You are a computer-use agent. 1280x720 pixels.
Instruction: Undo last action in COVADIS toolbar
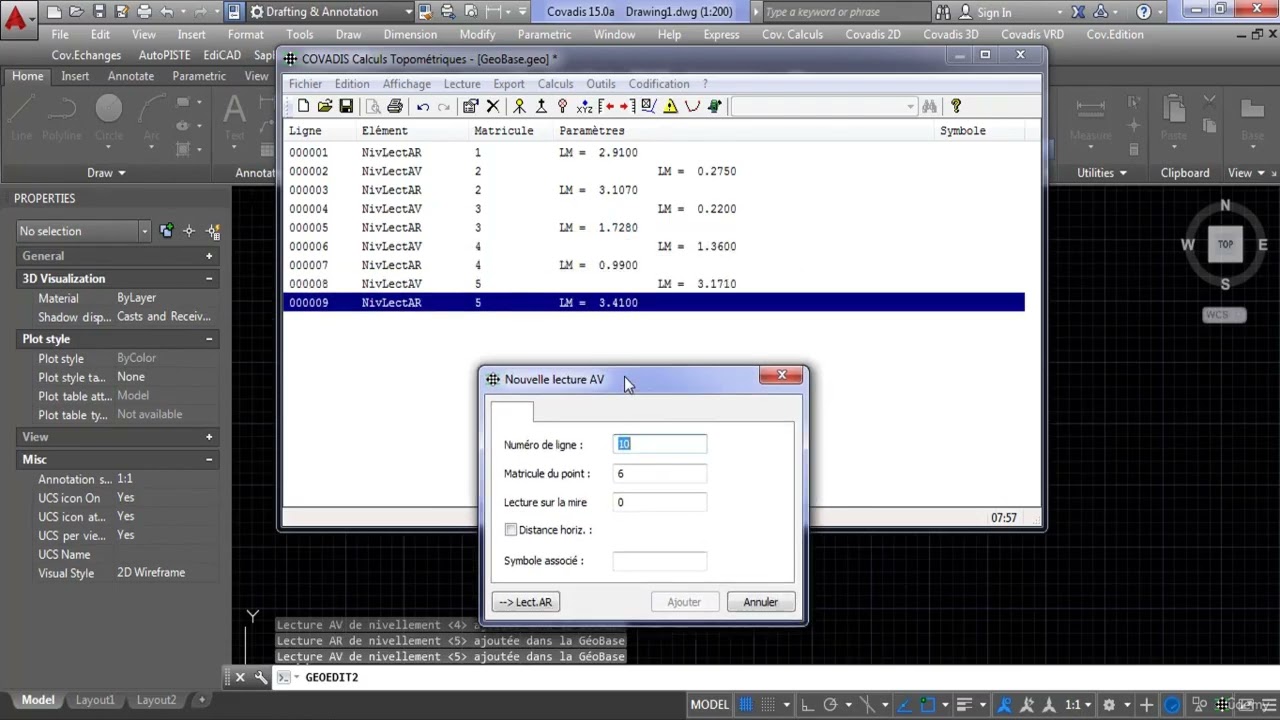point(423,106)
